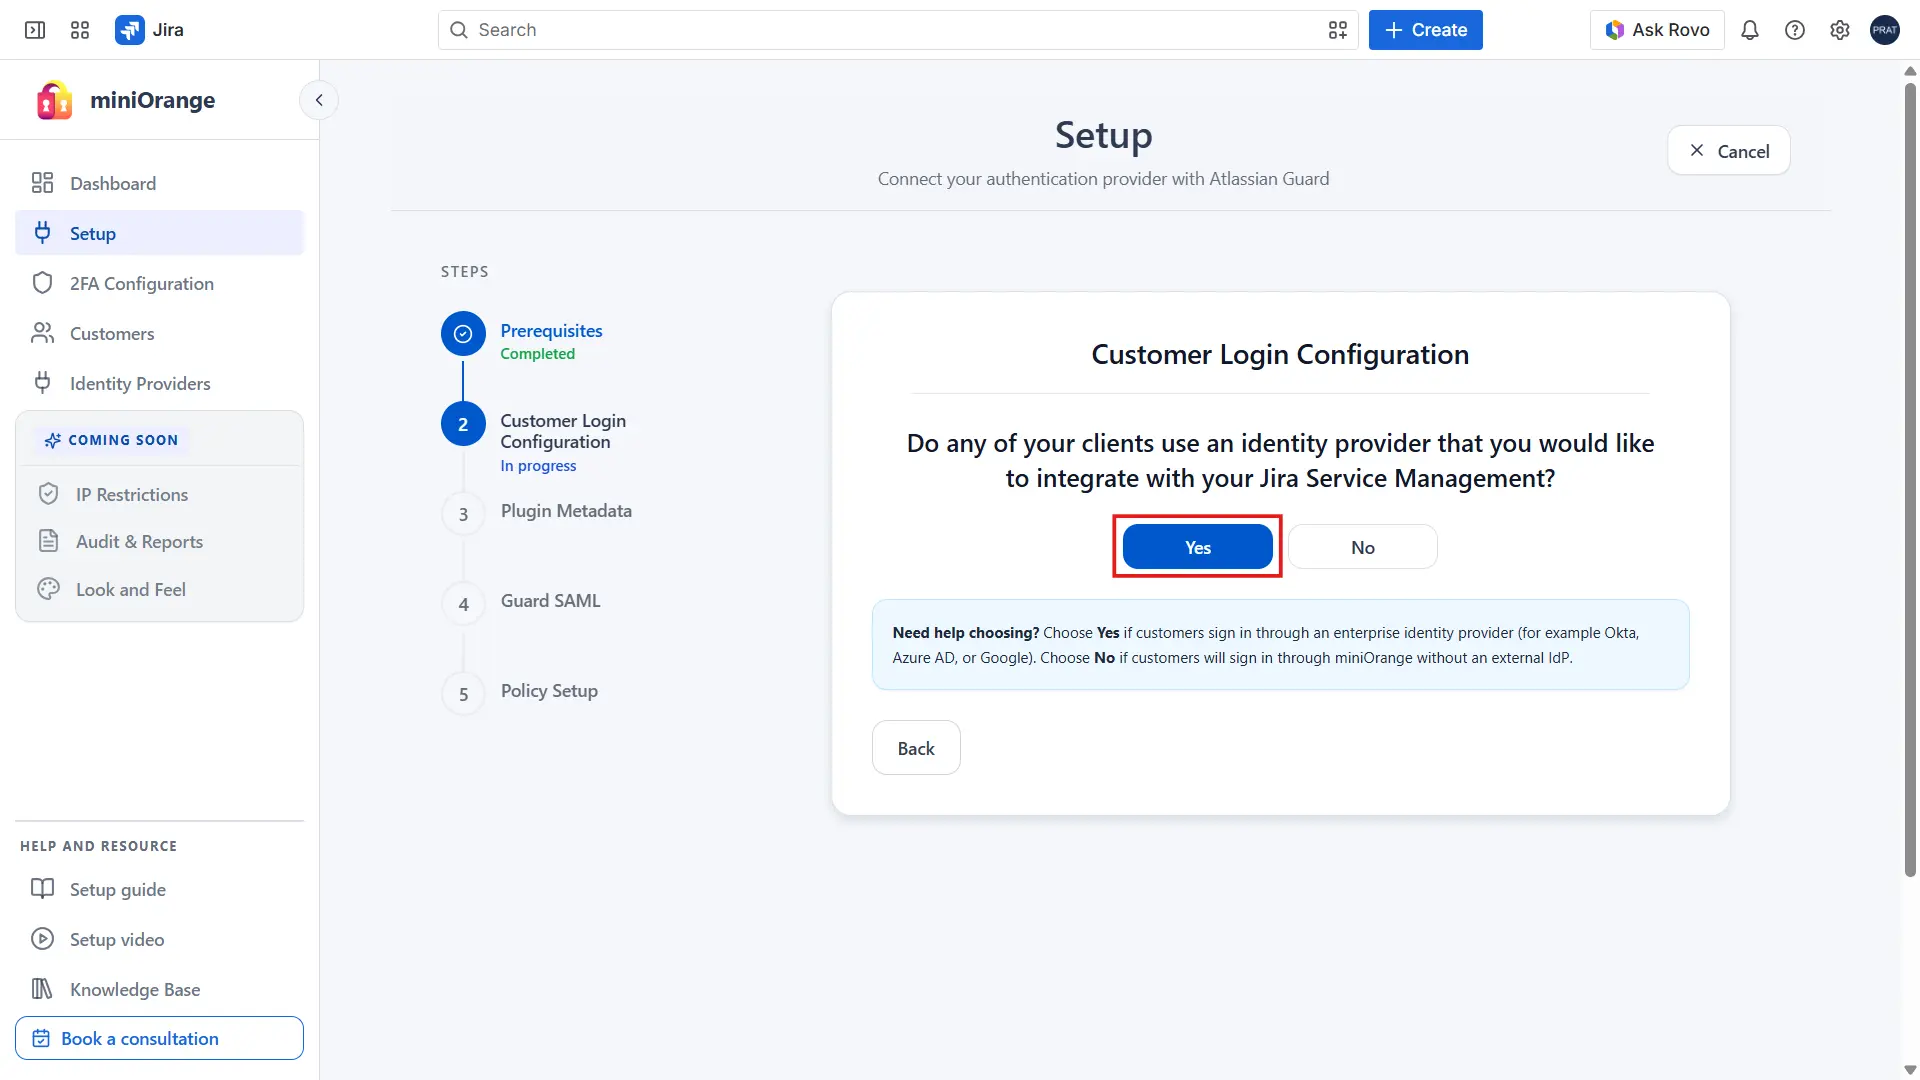
Task: Go to Customers section
Action: coord(160,333)
